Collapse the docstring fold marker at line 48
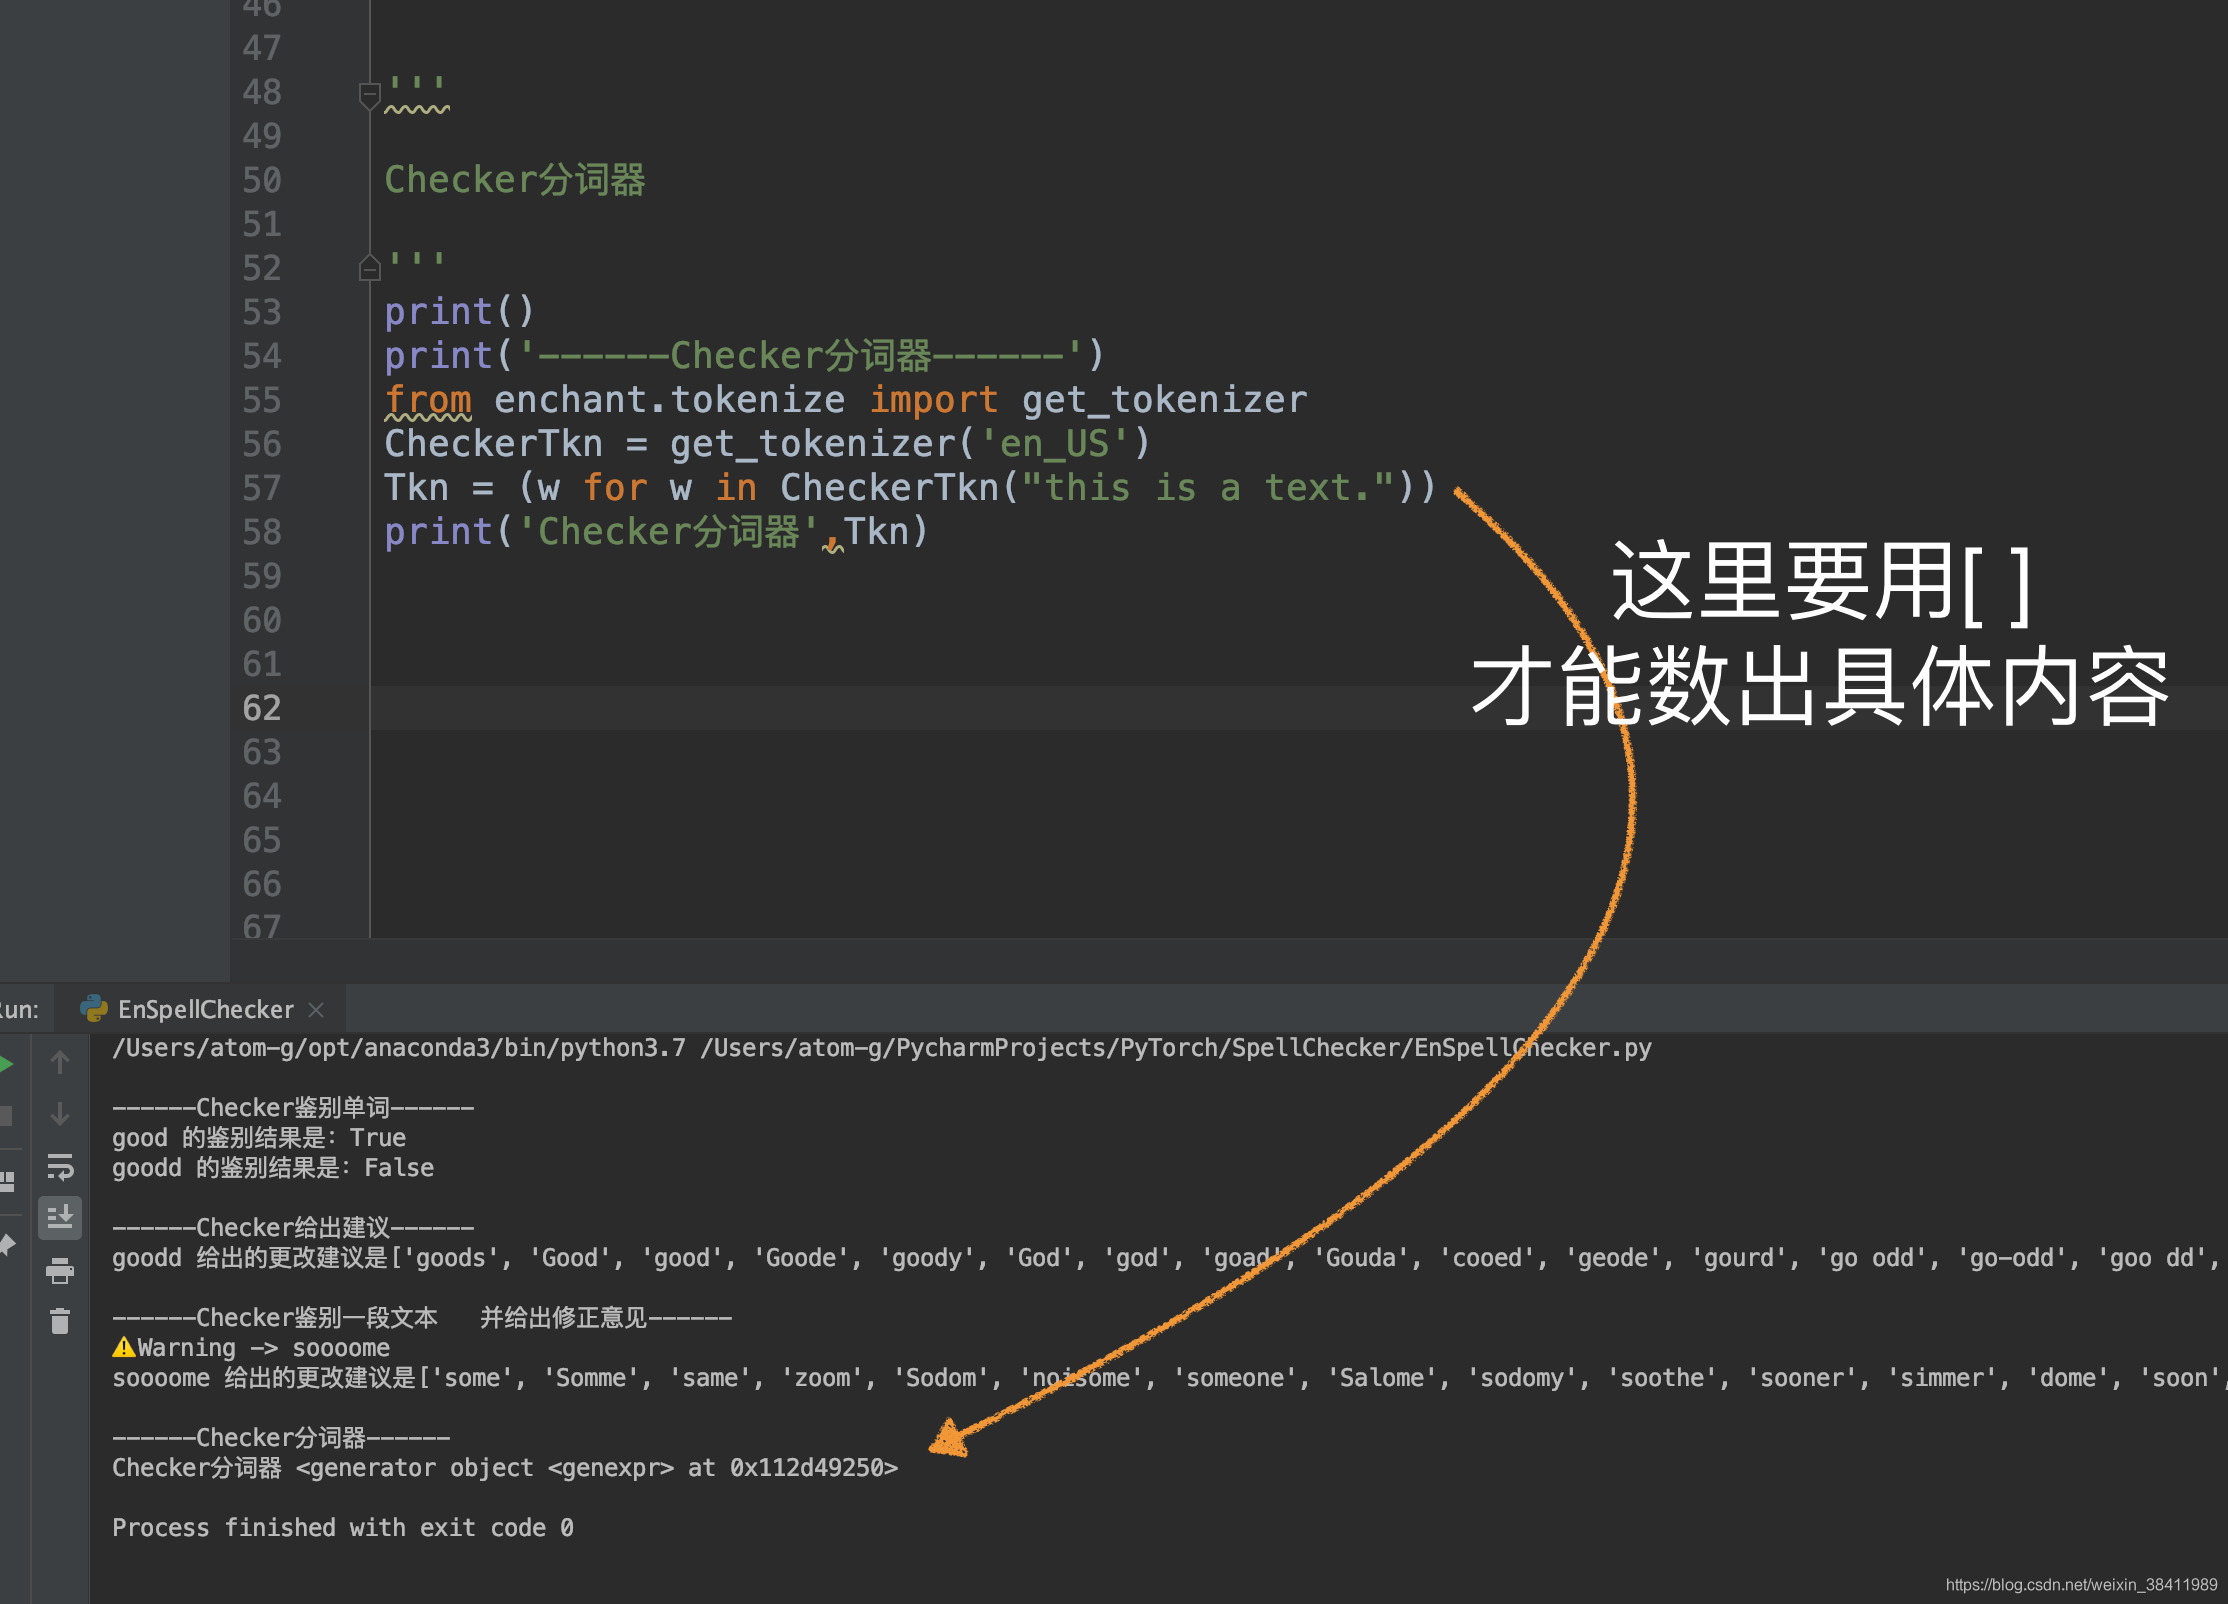This screenshot has height=1604, width=2228. click(x=369, y=96)
